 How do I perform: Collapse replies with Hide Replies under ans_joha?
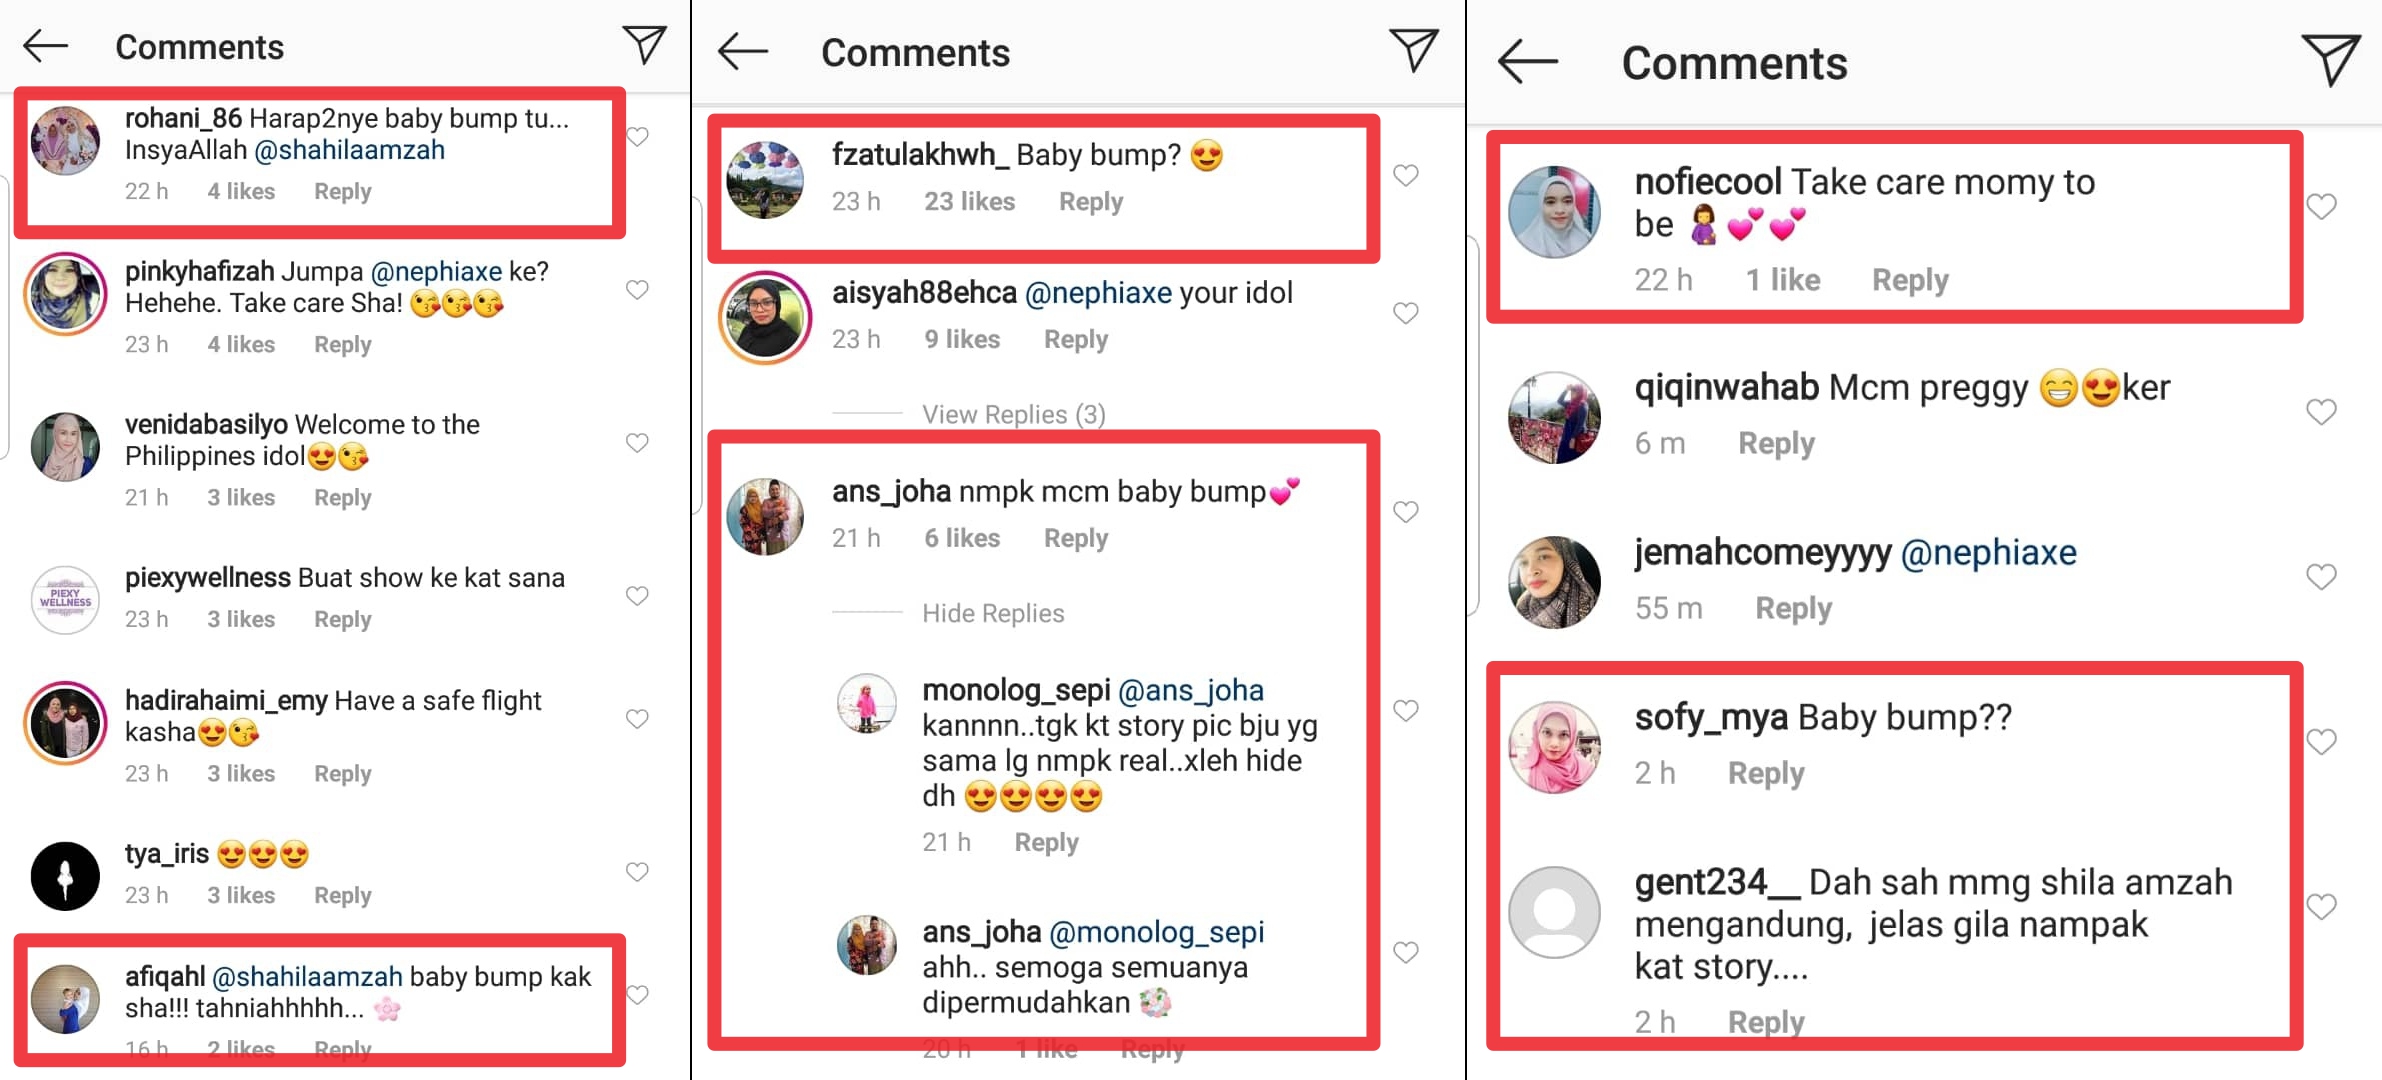pyautogui.click(x=993, y=613)
